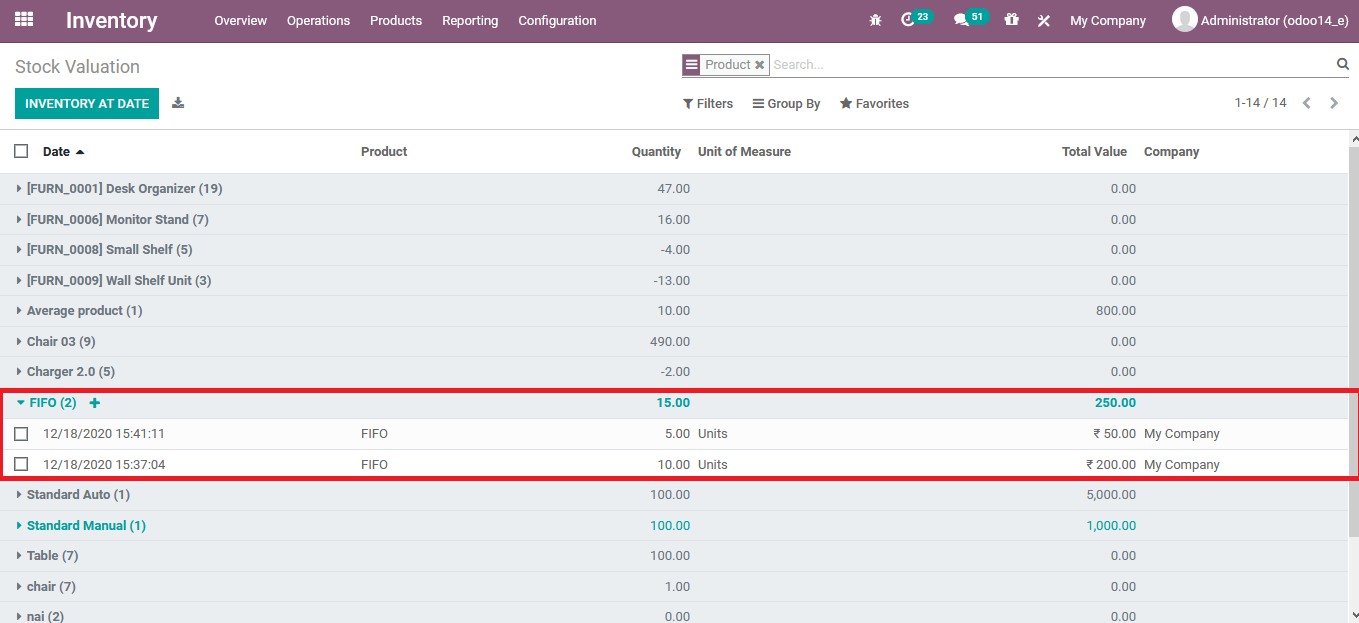Download the stock valuation export icon
Viewport: 1359px width, 623px height.
point(178,103)
